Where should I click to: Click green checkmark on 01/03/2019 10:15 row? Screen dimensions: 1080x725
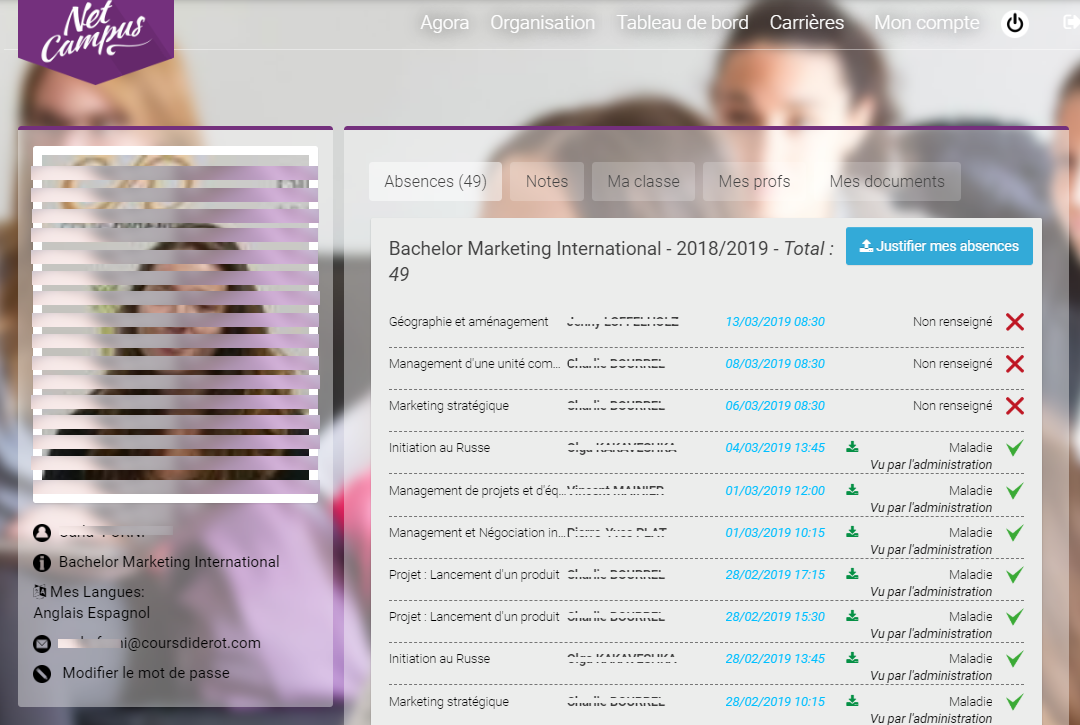[x=1015, y=533]
